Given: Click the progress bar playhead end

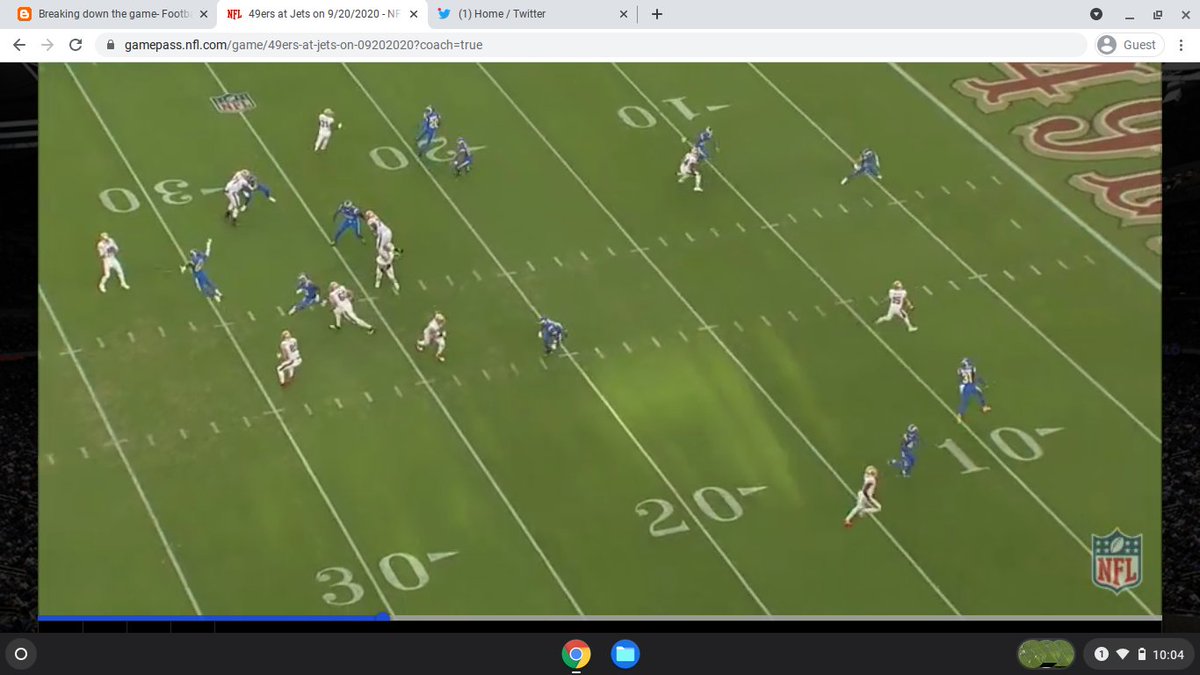Looking at the screenshot, I should (x=385, y=618).
